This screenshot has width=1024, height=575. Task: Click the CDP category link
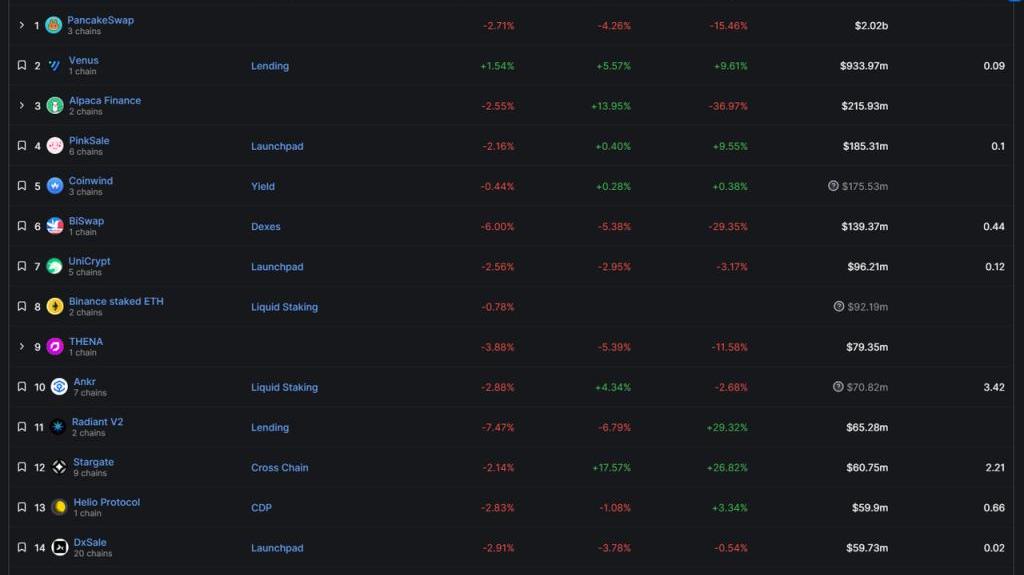tap(261, 508)
